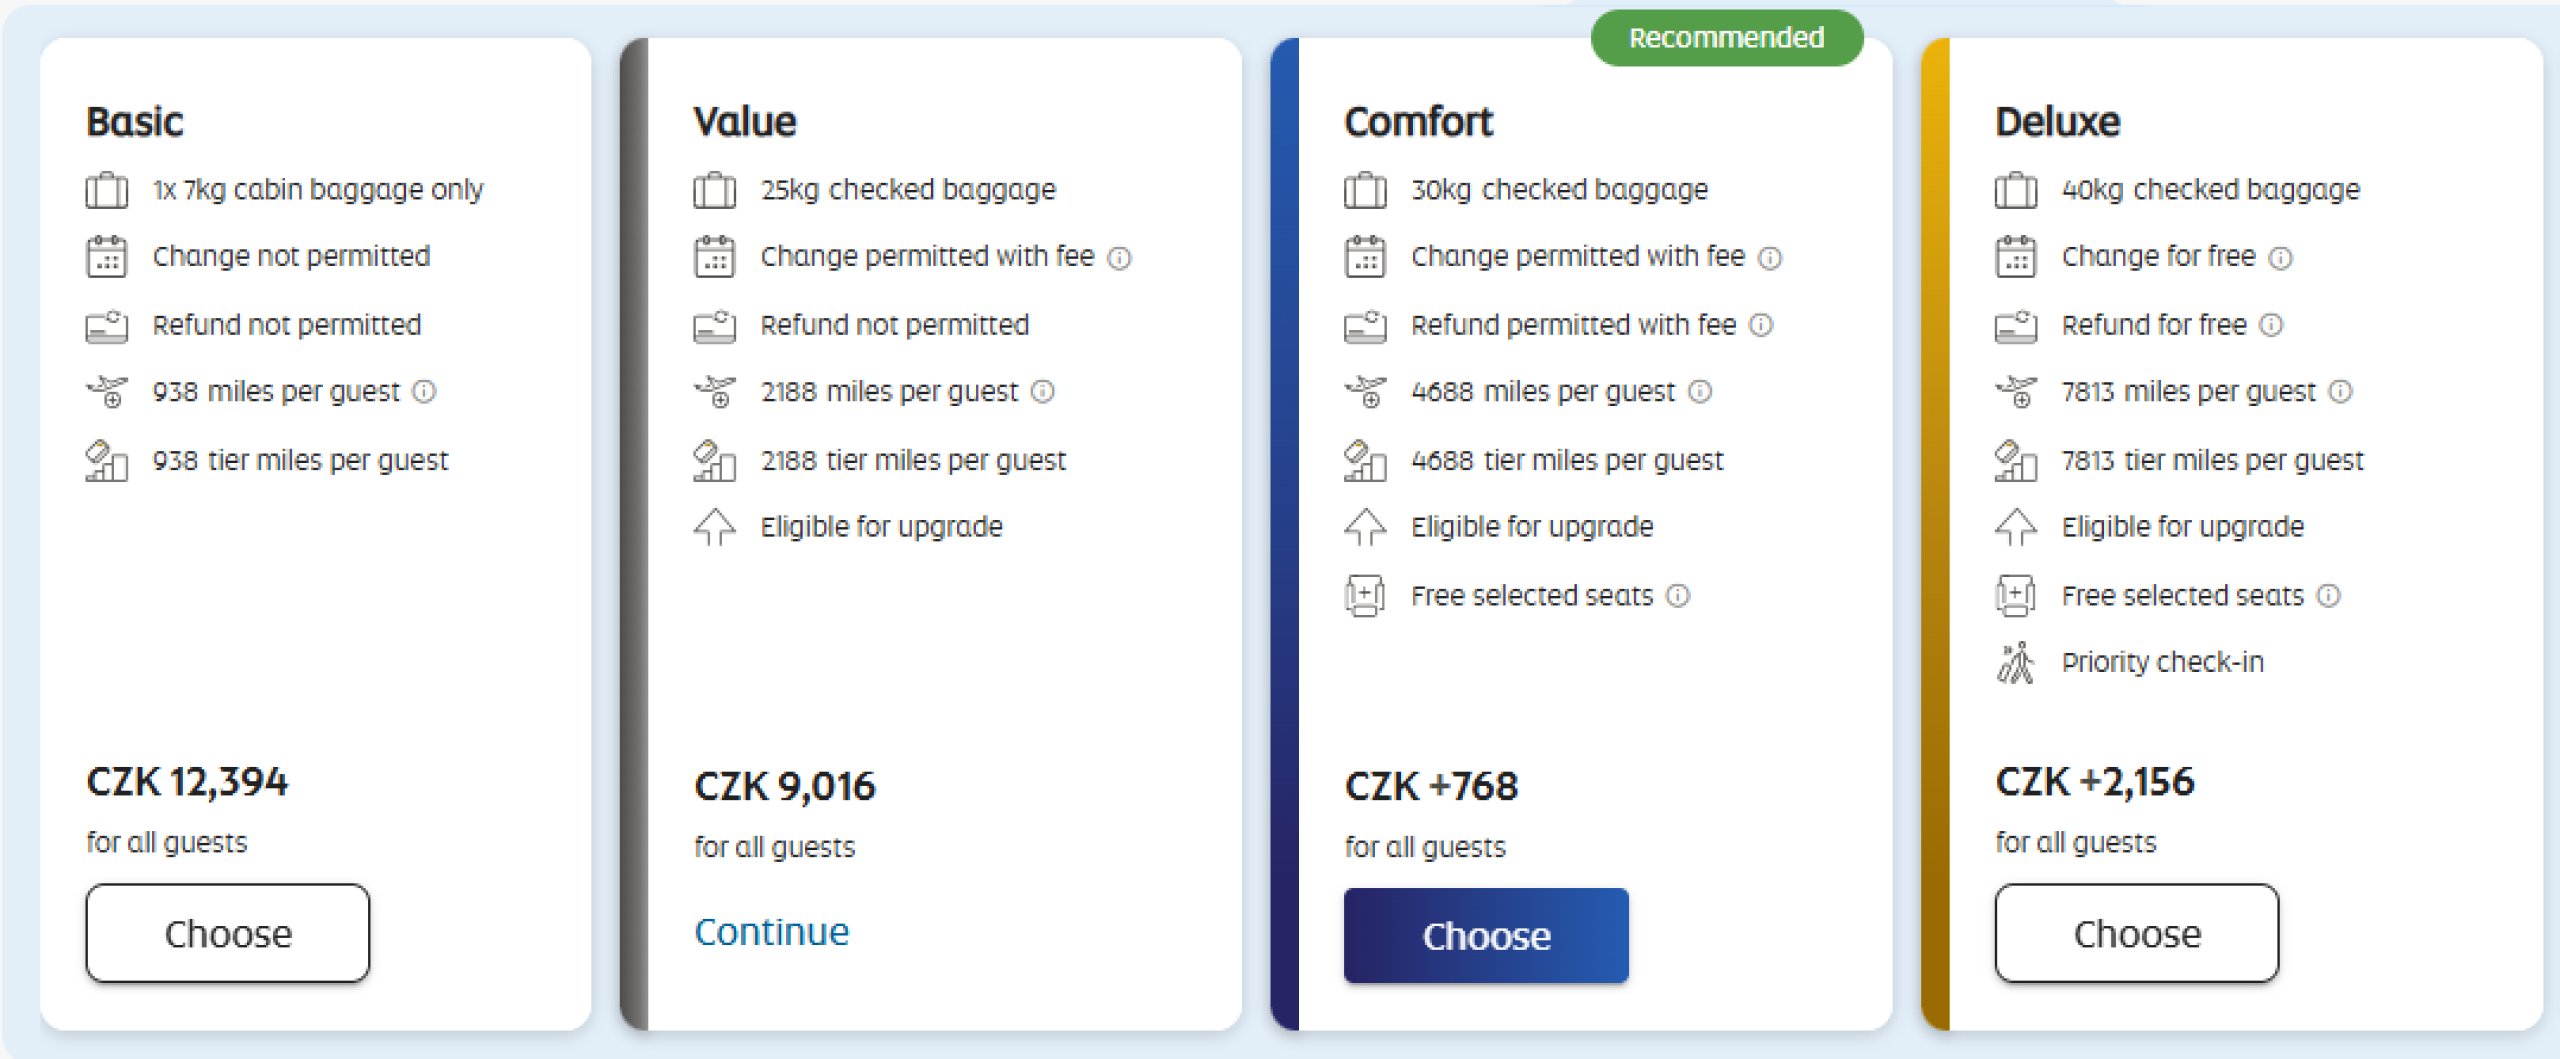Click info icon next to Comfort Free selected seats
The height and width of the screenshot is (1059, 2560).
1678,596
